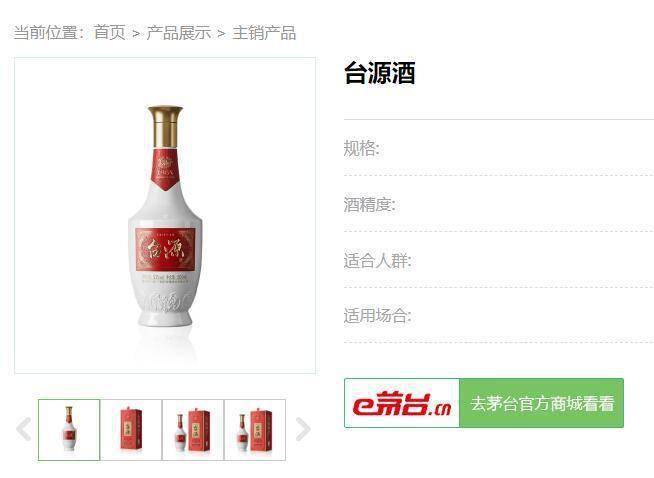Open 首页 breadcrumb link
654x478 pixels.
click(109, 33)
